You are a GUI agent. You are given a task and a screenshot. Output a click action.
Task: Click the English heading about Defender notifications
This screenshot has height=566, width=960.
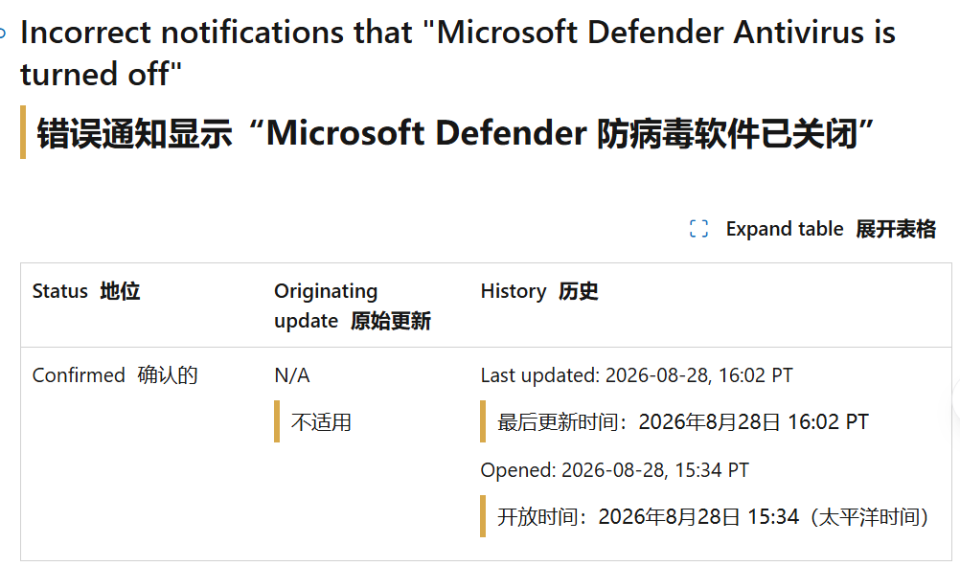[458, 53]
